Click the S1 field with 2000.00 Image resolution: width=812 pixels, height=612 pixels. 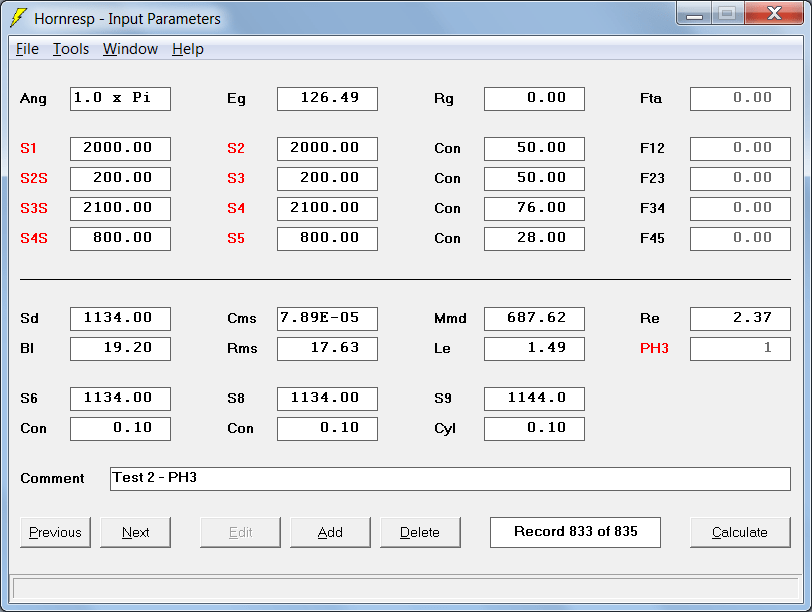[x=120, y=149]
